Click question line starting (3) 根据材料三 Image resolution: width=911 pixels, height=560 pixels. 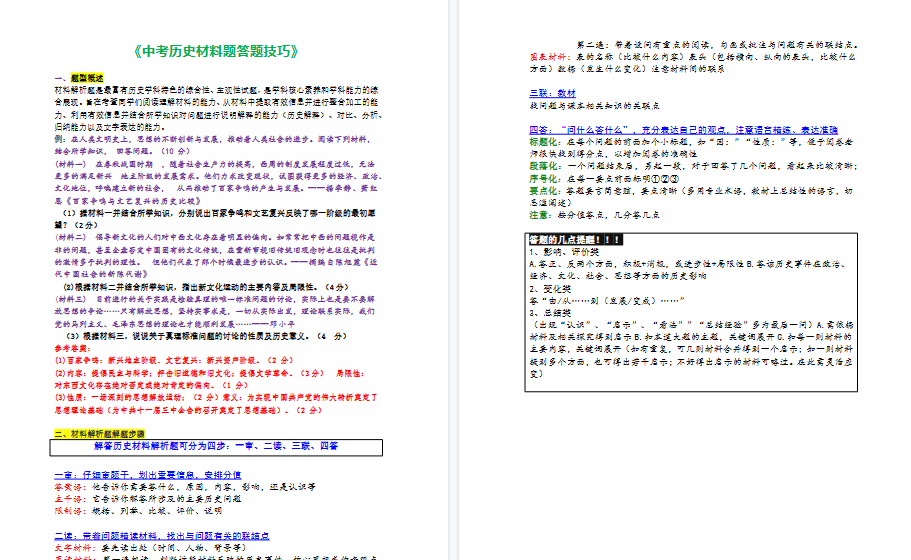click(206, 336)
